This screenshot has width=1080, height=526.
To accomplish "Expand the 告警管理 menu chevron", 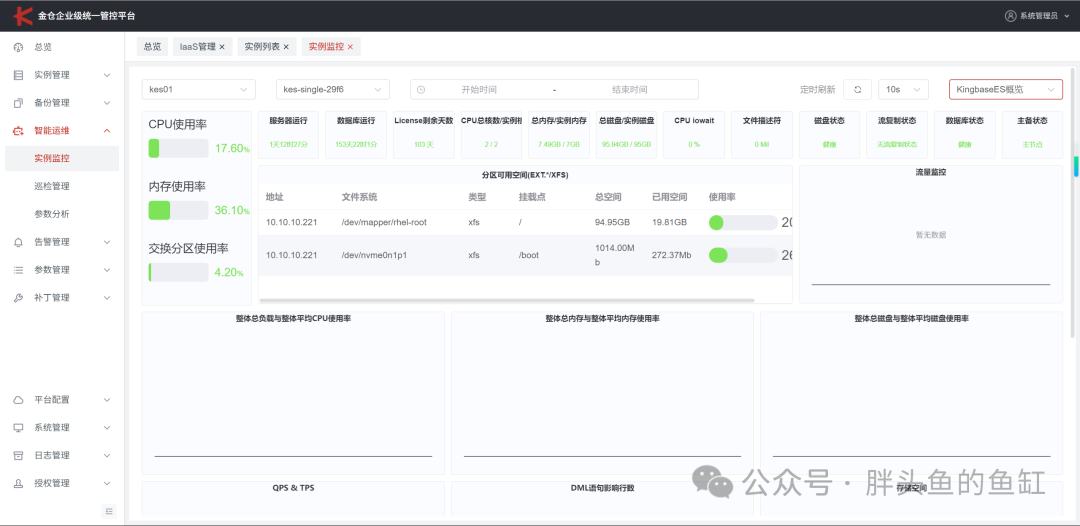I will pyautogui.click(x=107, y=242).
